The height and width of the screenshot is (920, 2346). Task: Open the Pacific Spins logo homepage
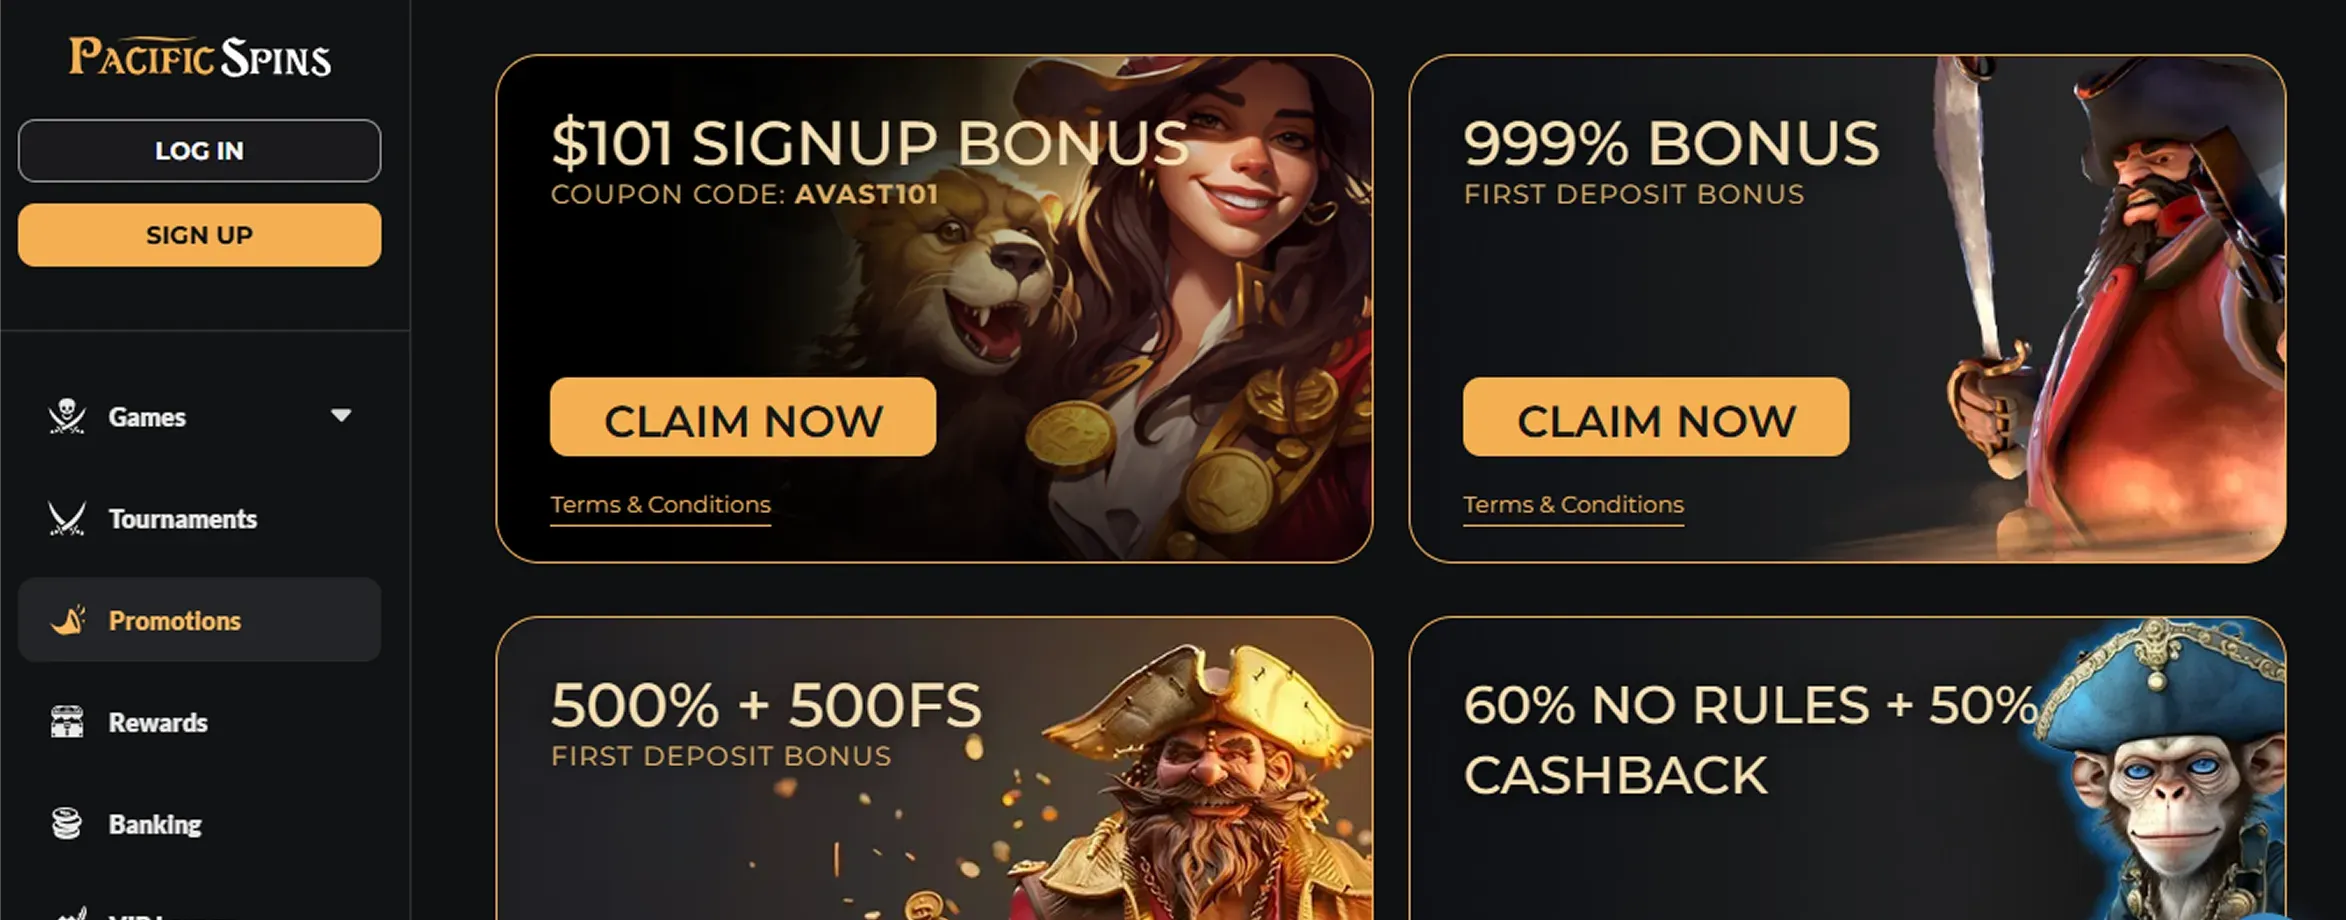point(200,57)
